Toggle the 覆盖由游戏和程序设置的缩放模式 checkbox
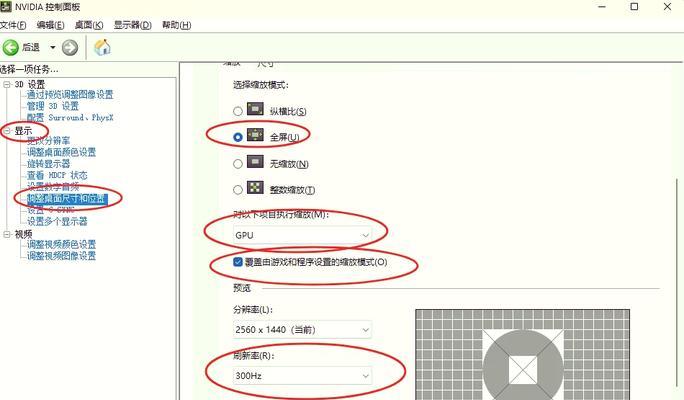 (x=238, y=262)
